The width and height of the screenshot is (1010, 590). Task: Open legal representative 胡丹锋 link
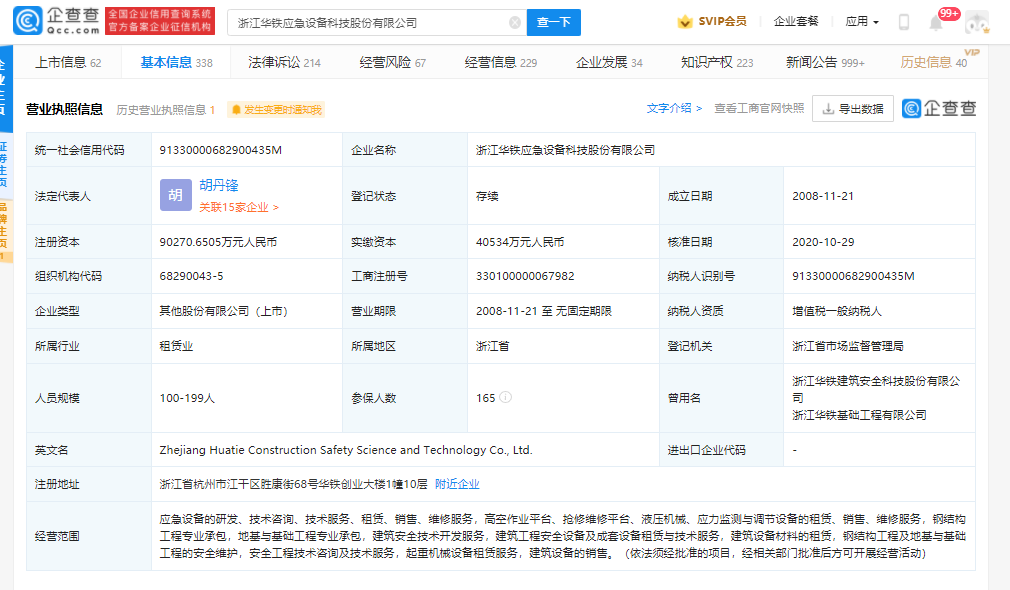[x=219, y=186]
